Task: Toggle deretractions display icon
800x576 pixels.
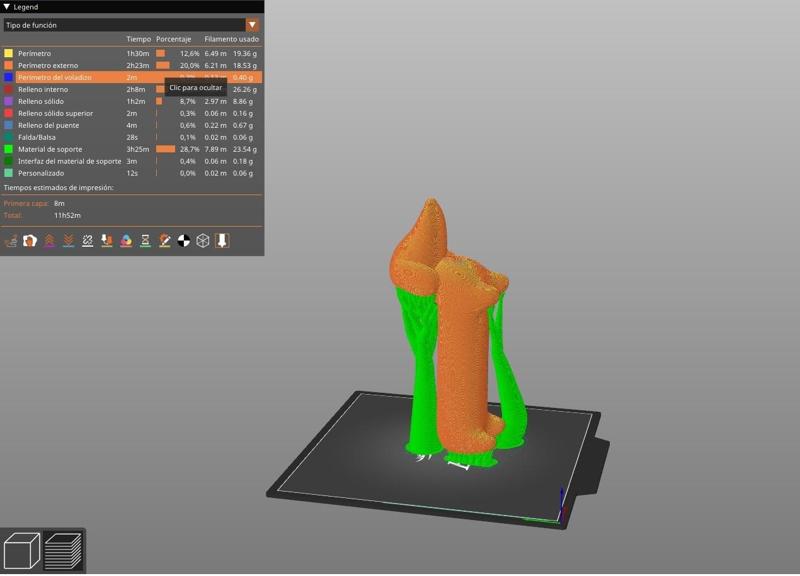Action: coord(68,240)
